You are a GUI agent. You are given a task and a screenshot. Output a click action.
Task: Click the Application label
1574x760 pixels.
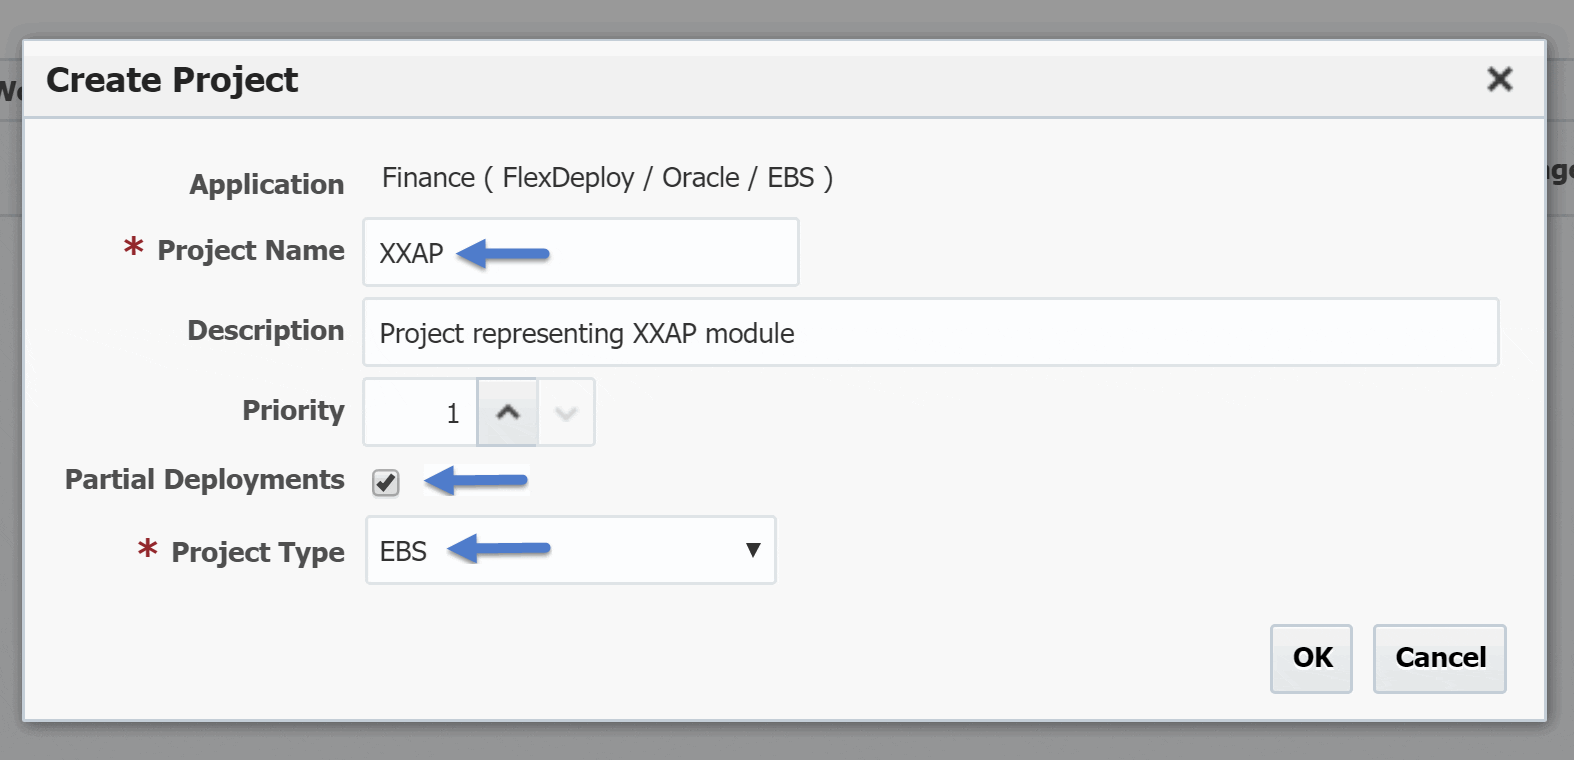pyautogui.click(x=266, y=184)
